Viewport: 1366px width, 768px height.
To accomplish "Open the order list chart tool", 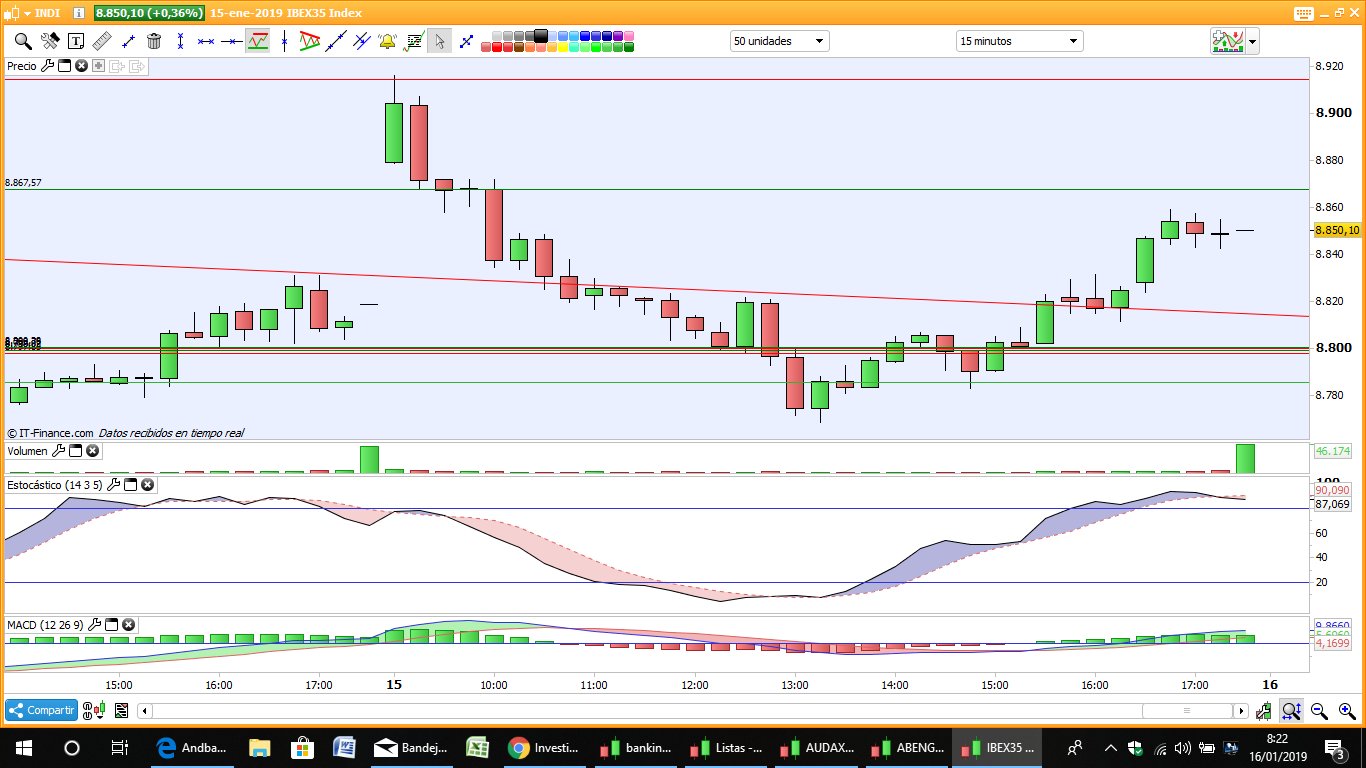I will [x=413, y=41].
